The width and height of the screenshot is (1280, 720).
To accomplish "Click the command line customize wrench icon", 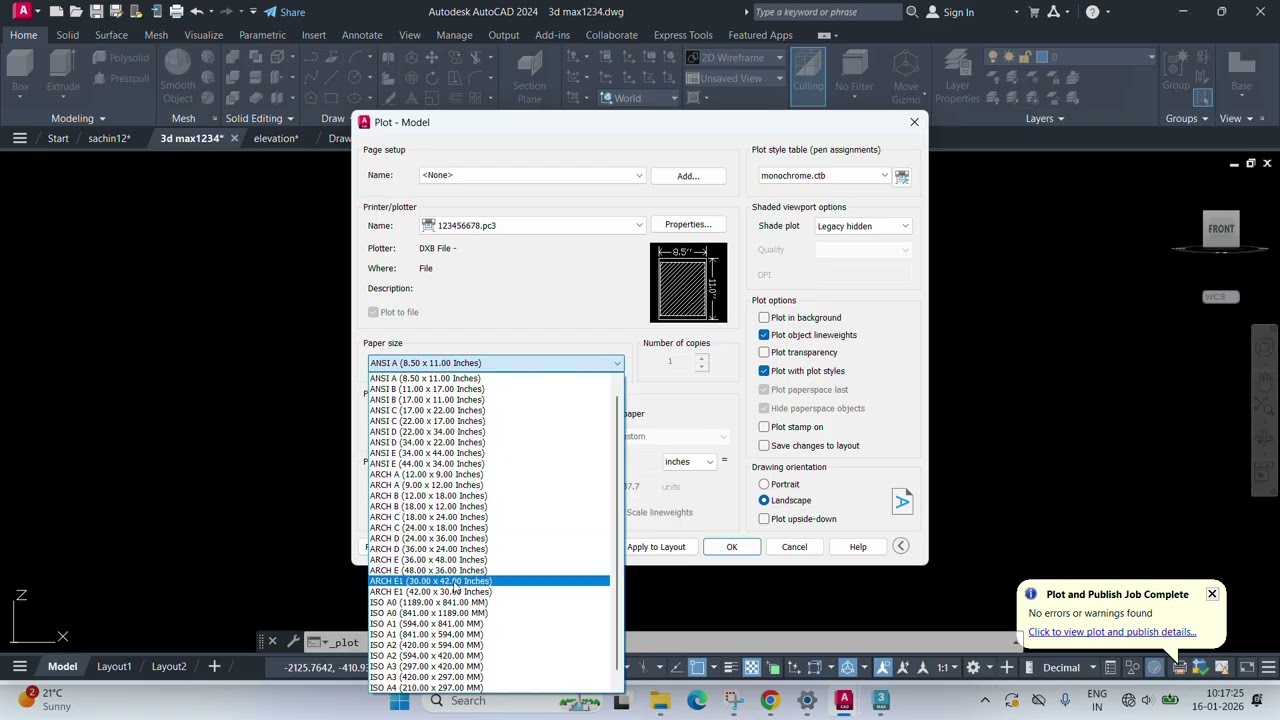I will [293, 641].
